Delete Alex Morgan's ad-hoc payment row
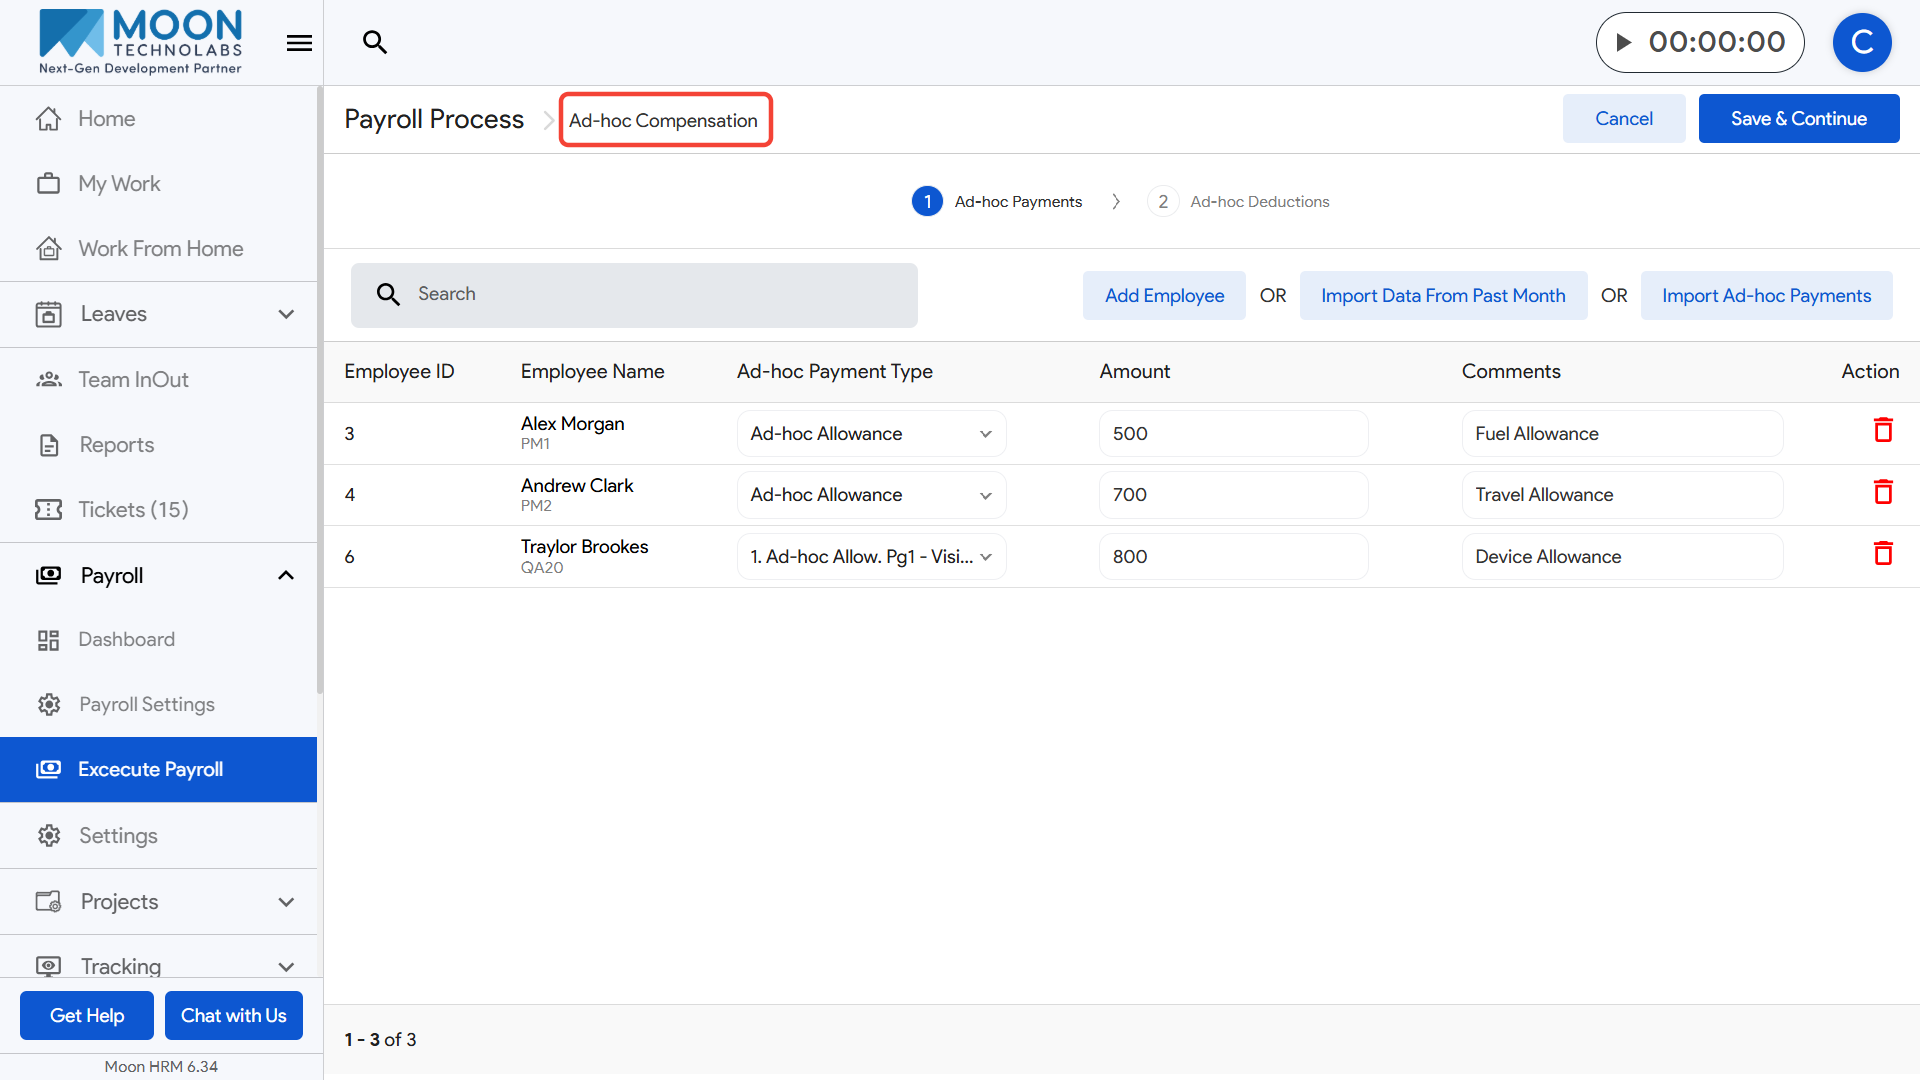 pos(1883,431)
